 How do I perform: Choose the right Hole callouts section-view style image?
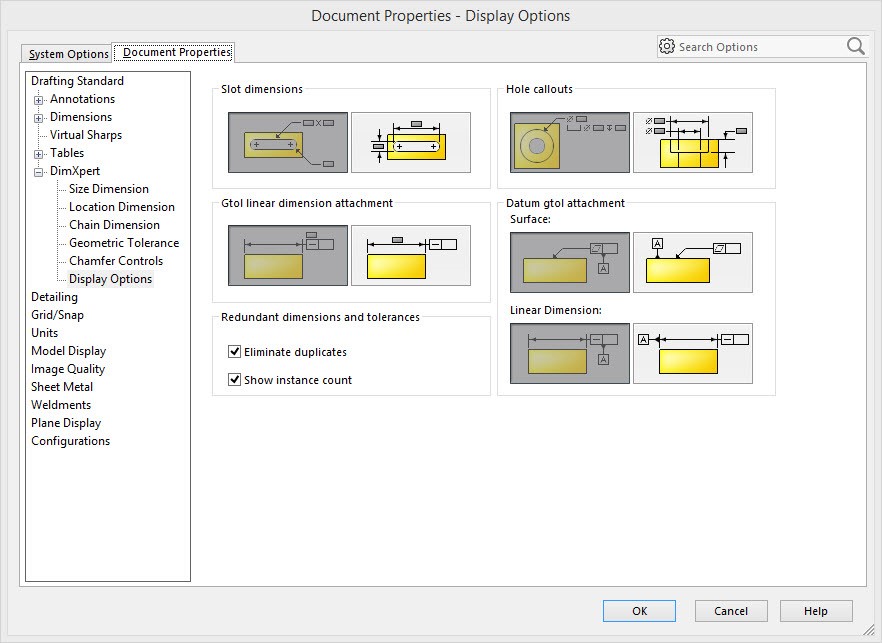click(x=693, y=142)
